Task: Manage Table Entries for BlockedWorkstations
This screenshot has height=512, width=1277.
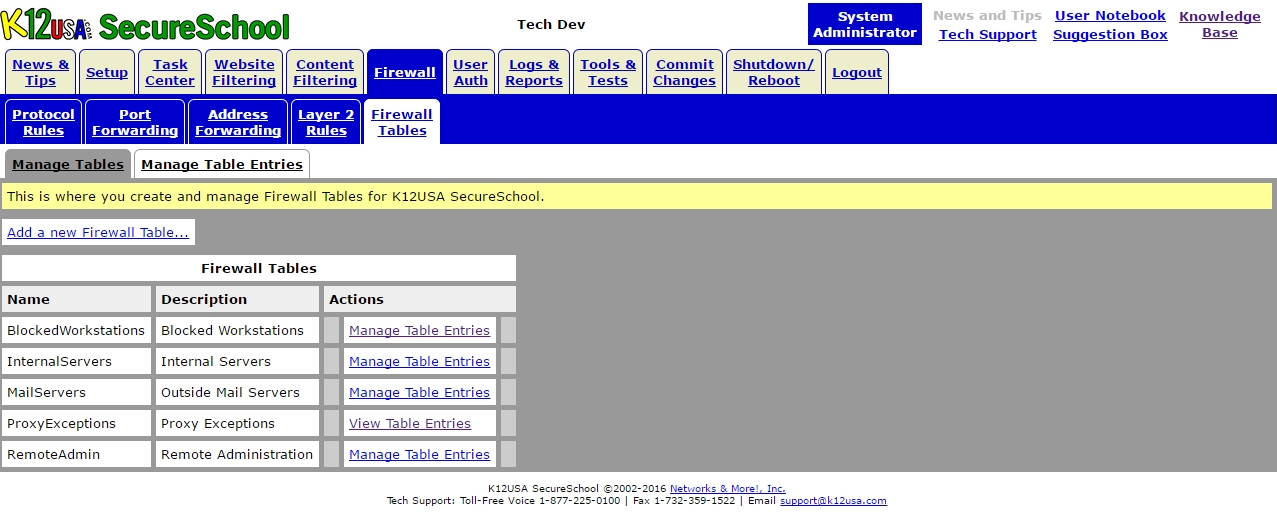Action: pos(419,330)
